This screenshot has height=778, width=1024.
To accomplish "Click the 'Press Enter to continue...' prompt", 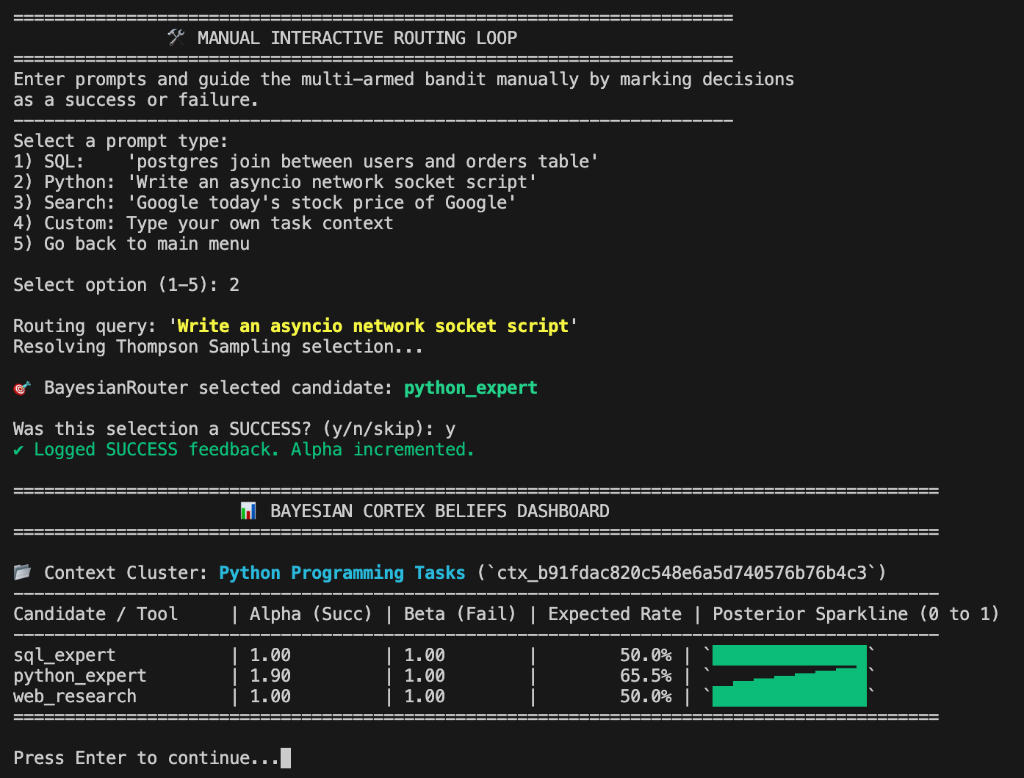I will [146, 758].
